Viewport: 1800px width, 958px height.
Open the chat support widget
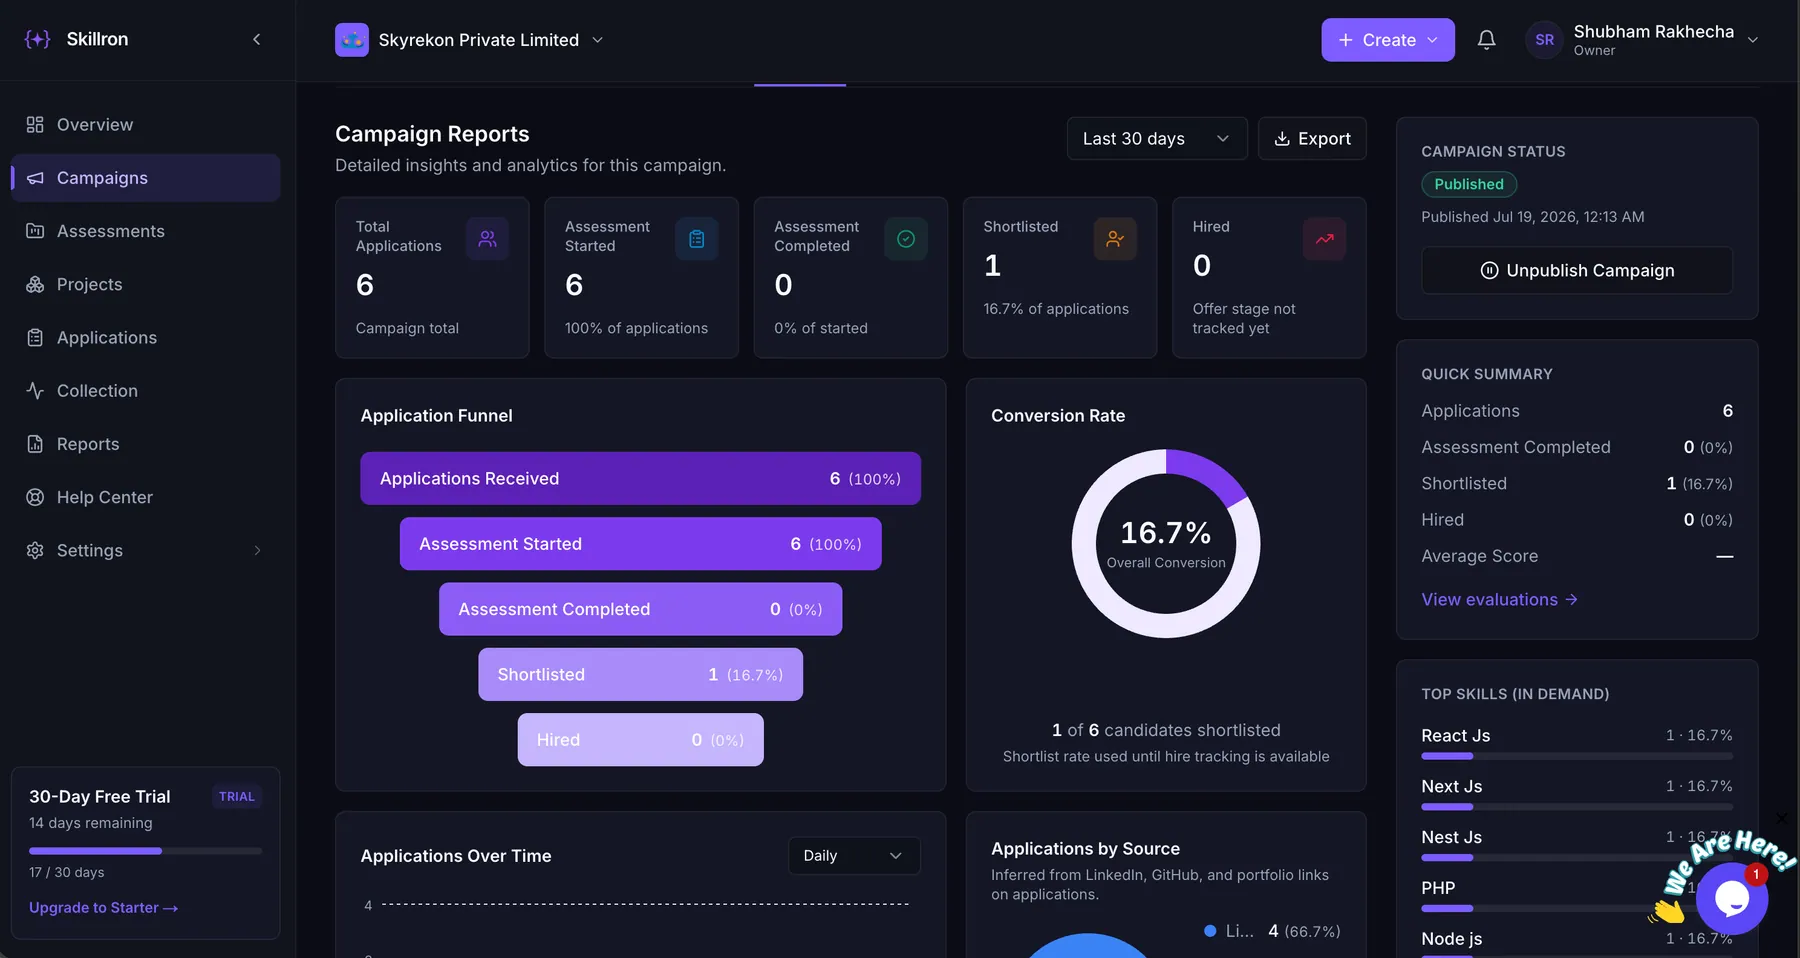(x=1732, y=899)
